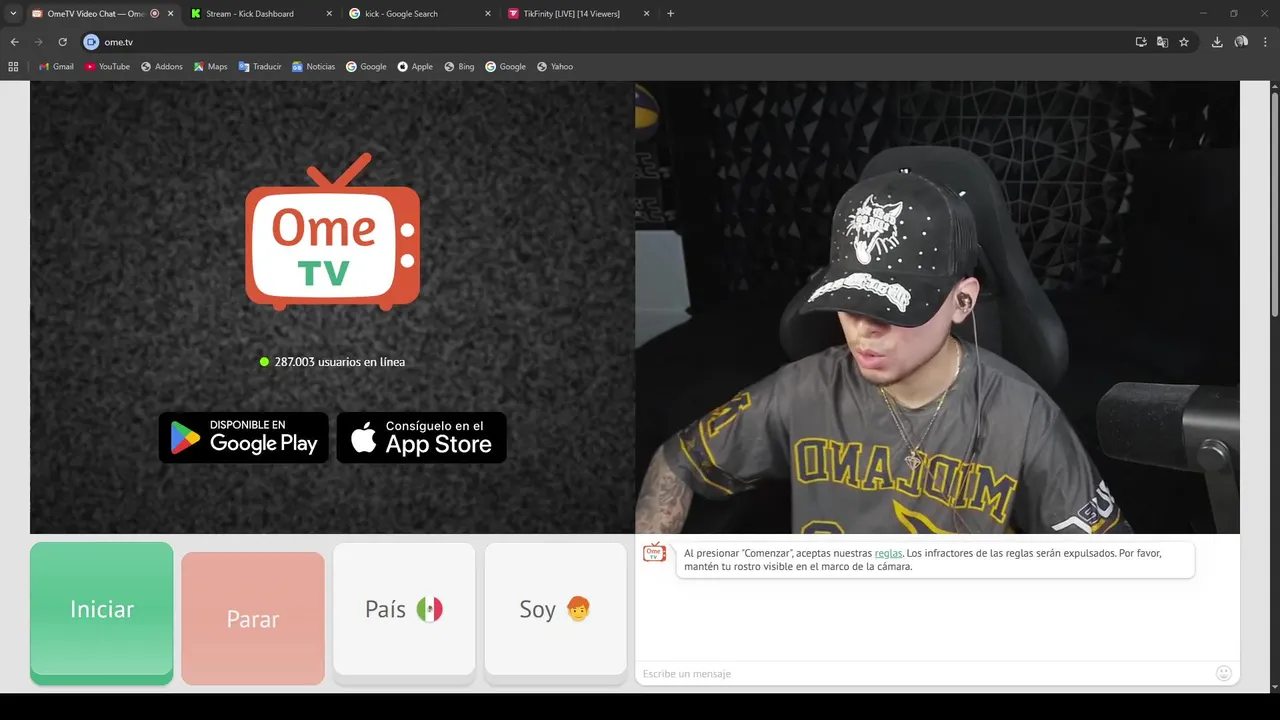
Task: Go forward to the next page
Action: pos(38,42)
